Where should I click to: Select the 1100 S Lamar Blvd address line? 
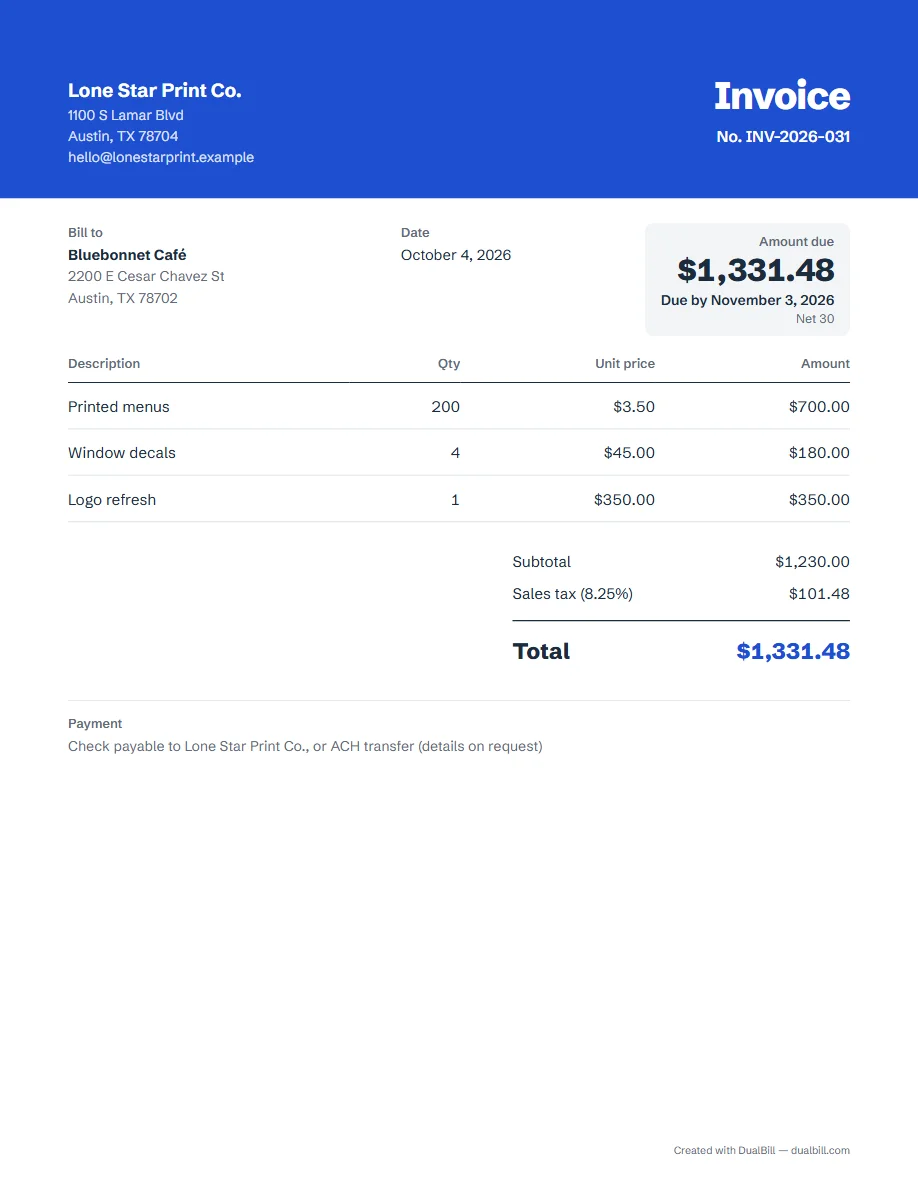(126, 115)
